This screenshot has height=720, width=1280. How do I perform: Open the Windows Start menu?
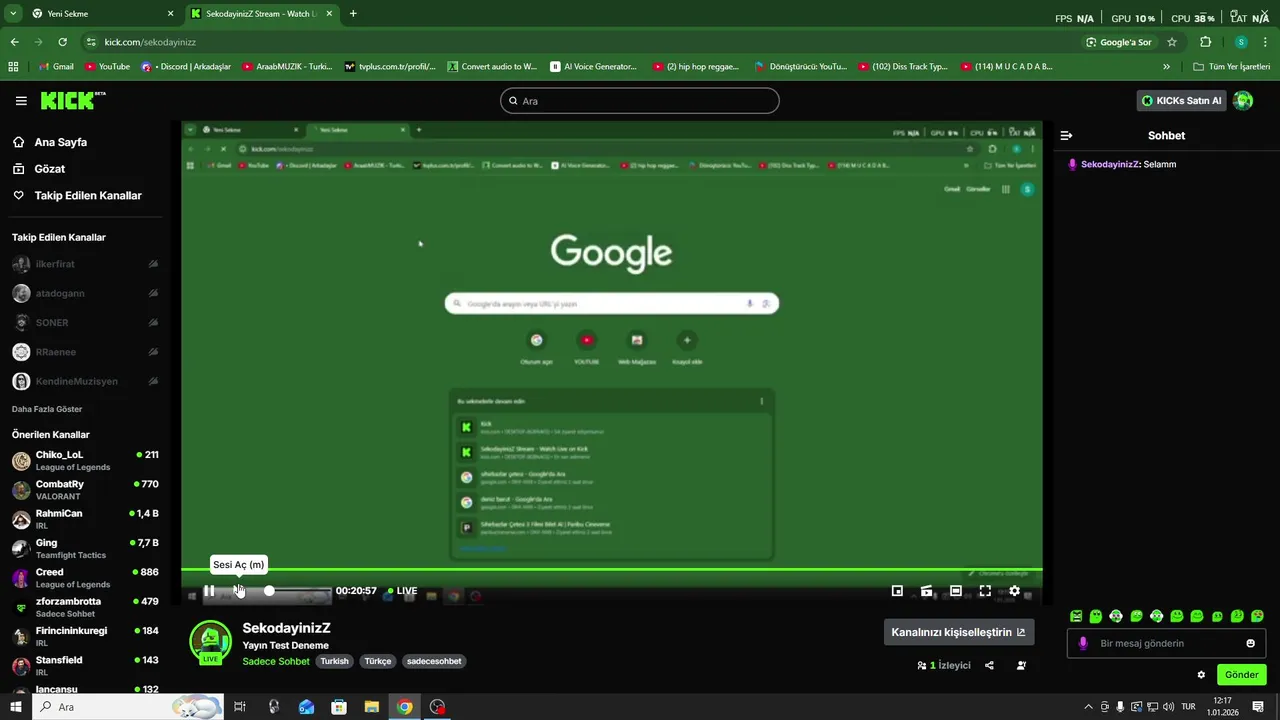[x=15, y=707]
